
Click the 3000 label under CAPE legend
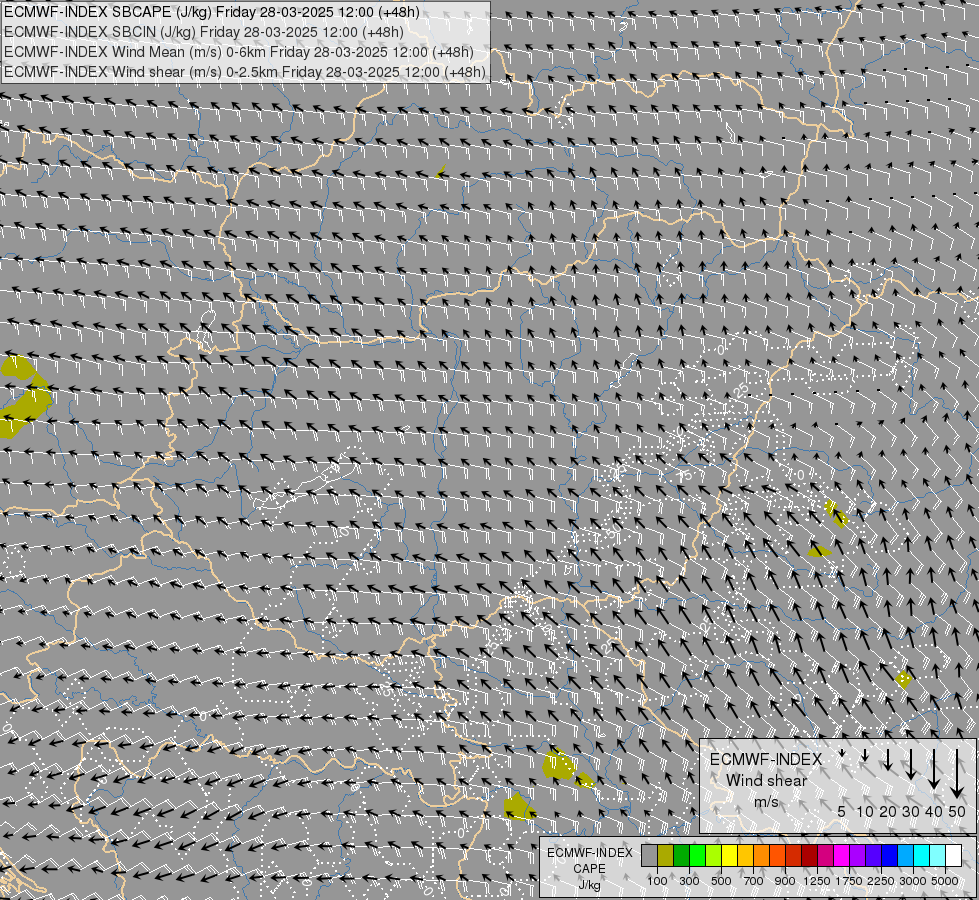coord(913,881)
